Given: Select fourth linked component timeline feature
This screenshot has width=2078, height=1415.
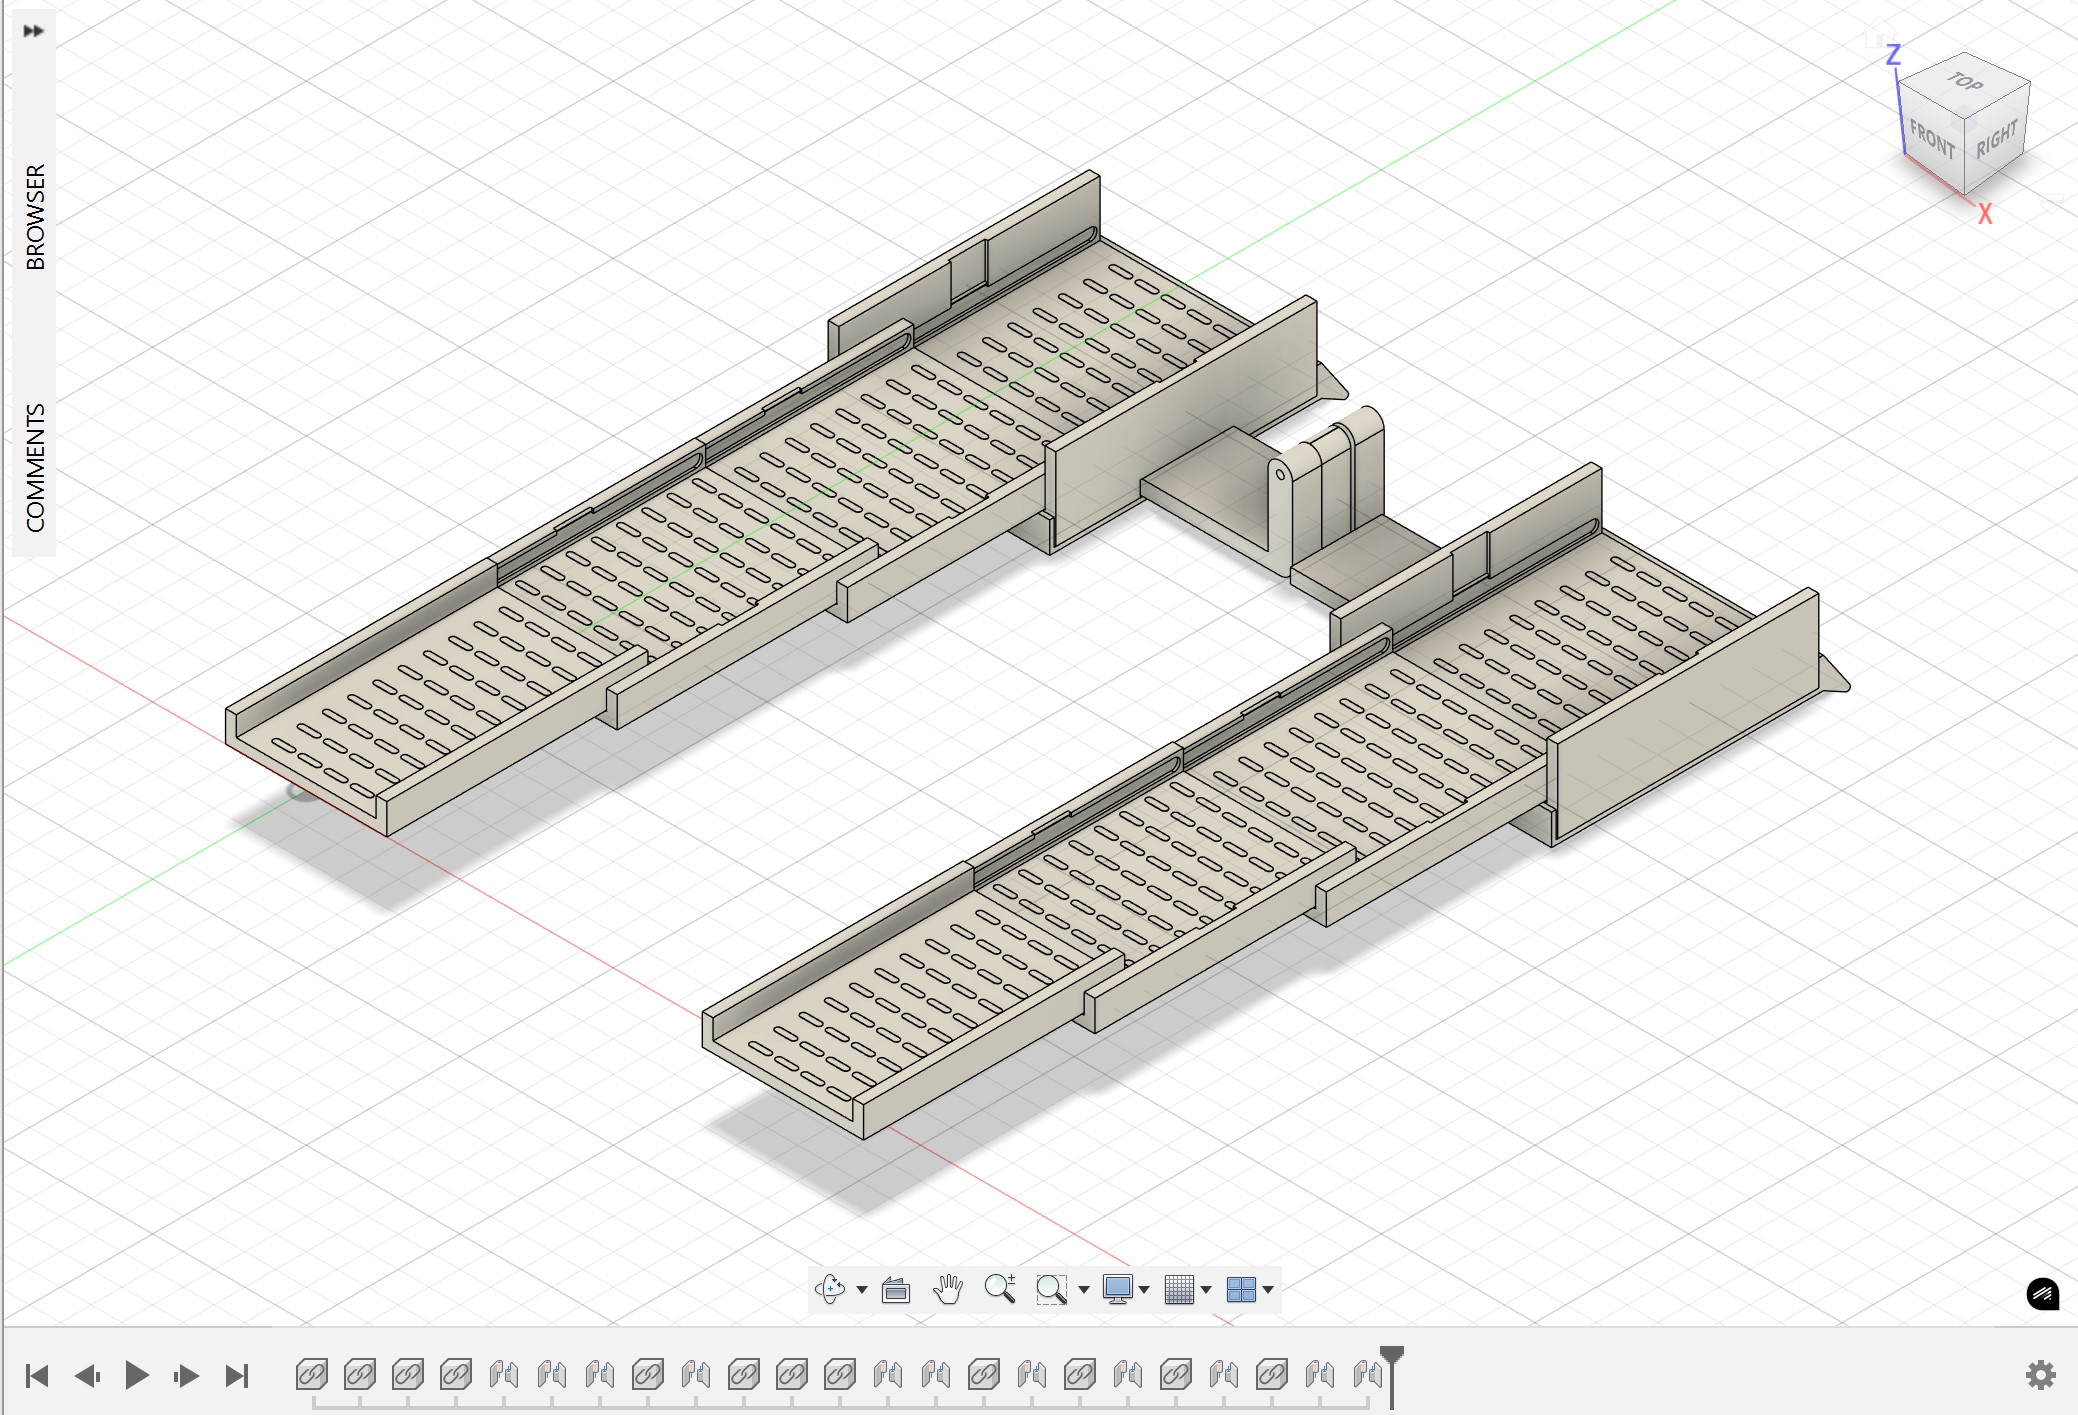Looking at the screenshot, I should (x=456, y=1375).
